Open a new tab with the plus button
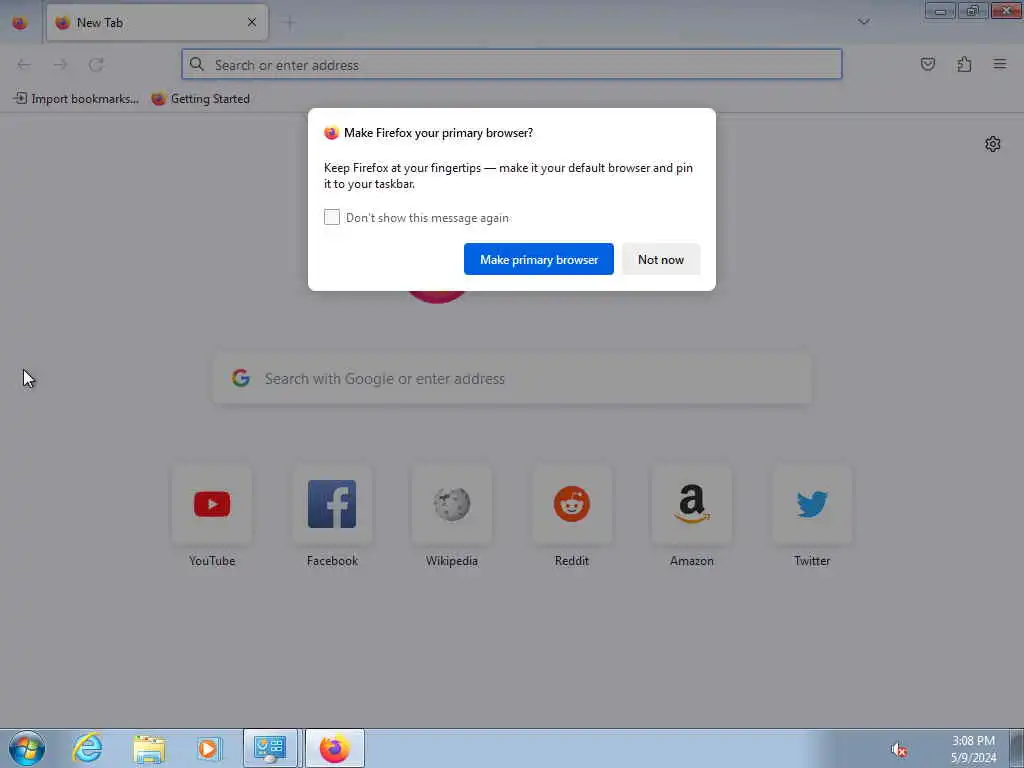Viewport: 1024px width, 768px height. [289, 23]
